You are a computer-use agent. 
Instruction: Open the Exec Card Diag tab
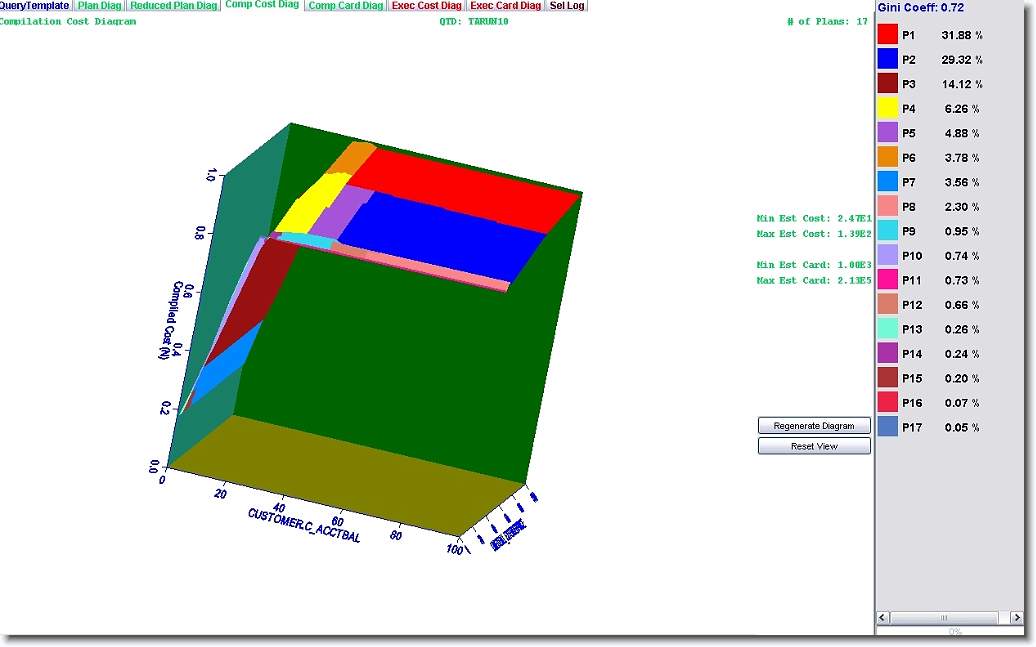tap(505, 6)
